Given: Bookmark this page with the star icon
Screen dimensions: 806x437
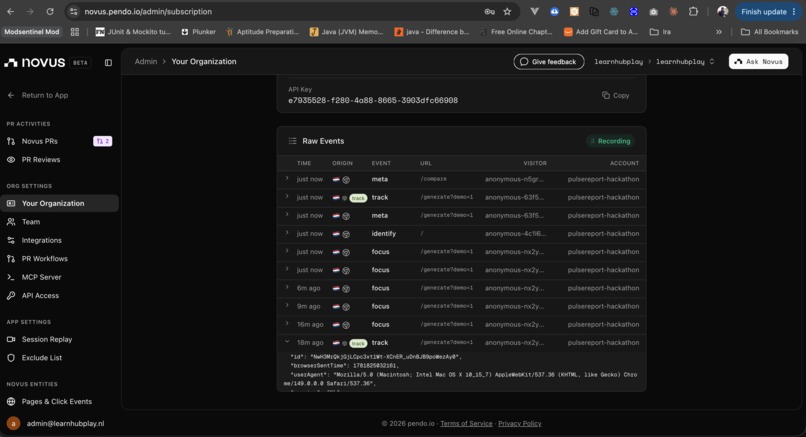Looking at the screenshot, I should tap(507, 11).
